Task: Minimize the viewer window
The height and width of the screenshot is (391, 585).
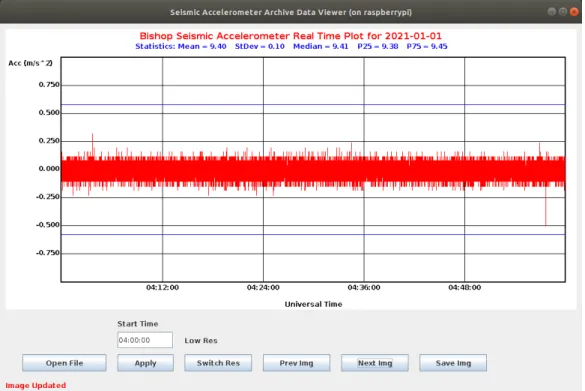Action: click(552, 12)
